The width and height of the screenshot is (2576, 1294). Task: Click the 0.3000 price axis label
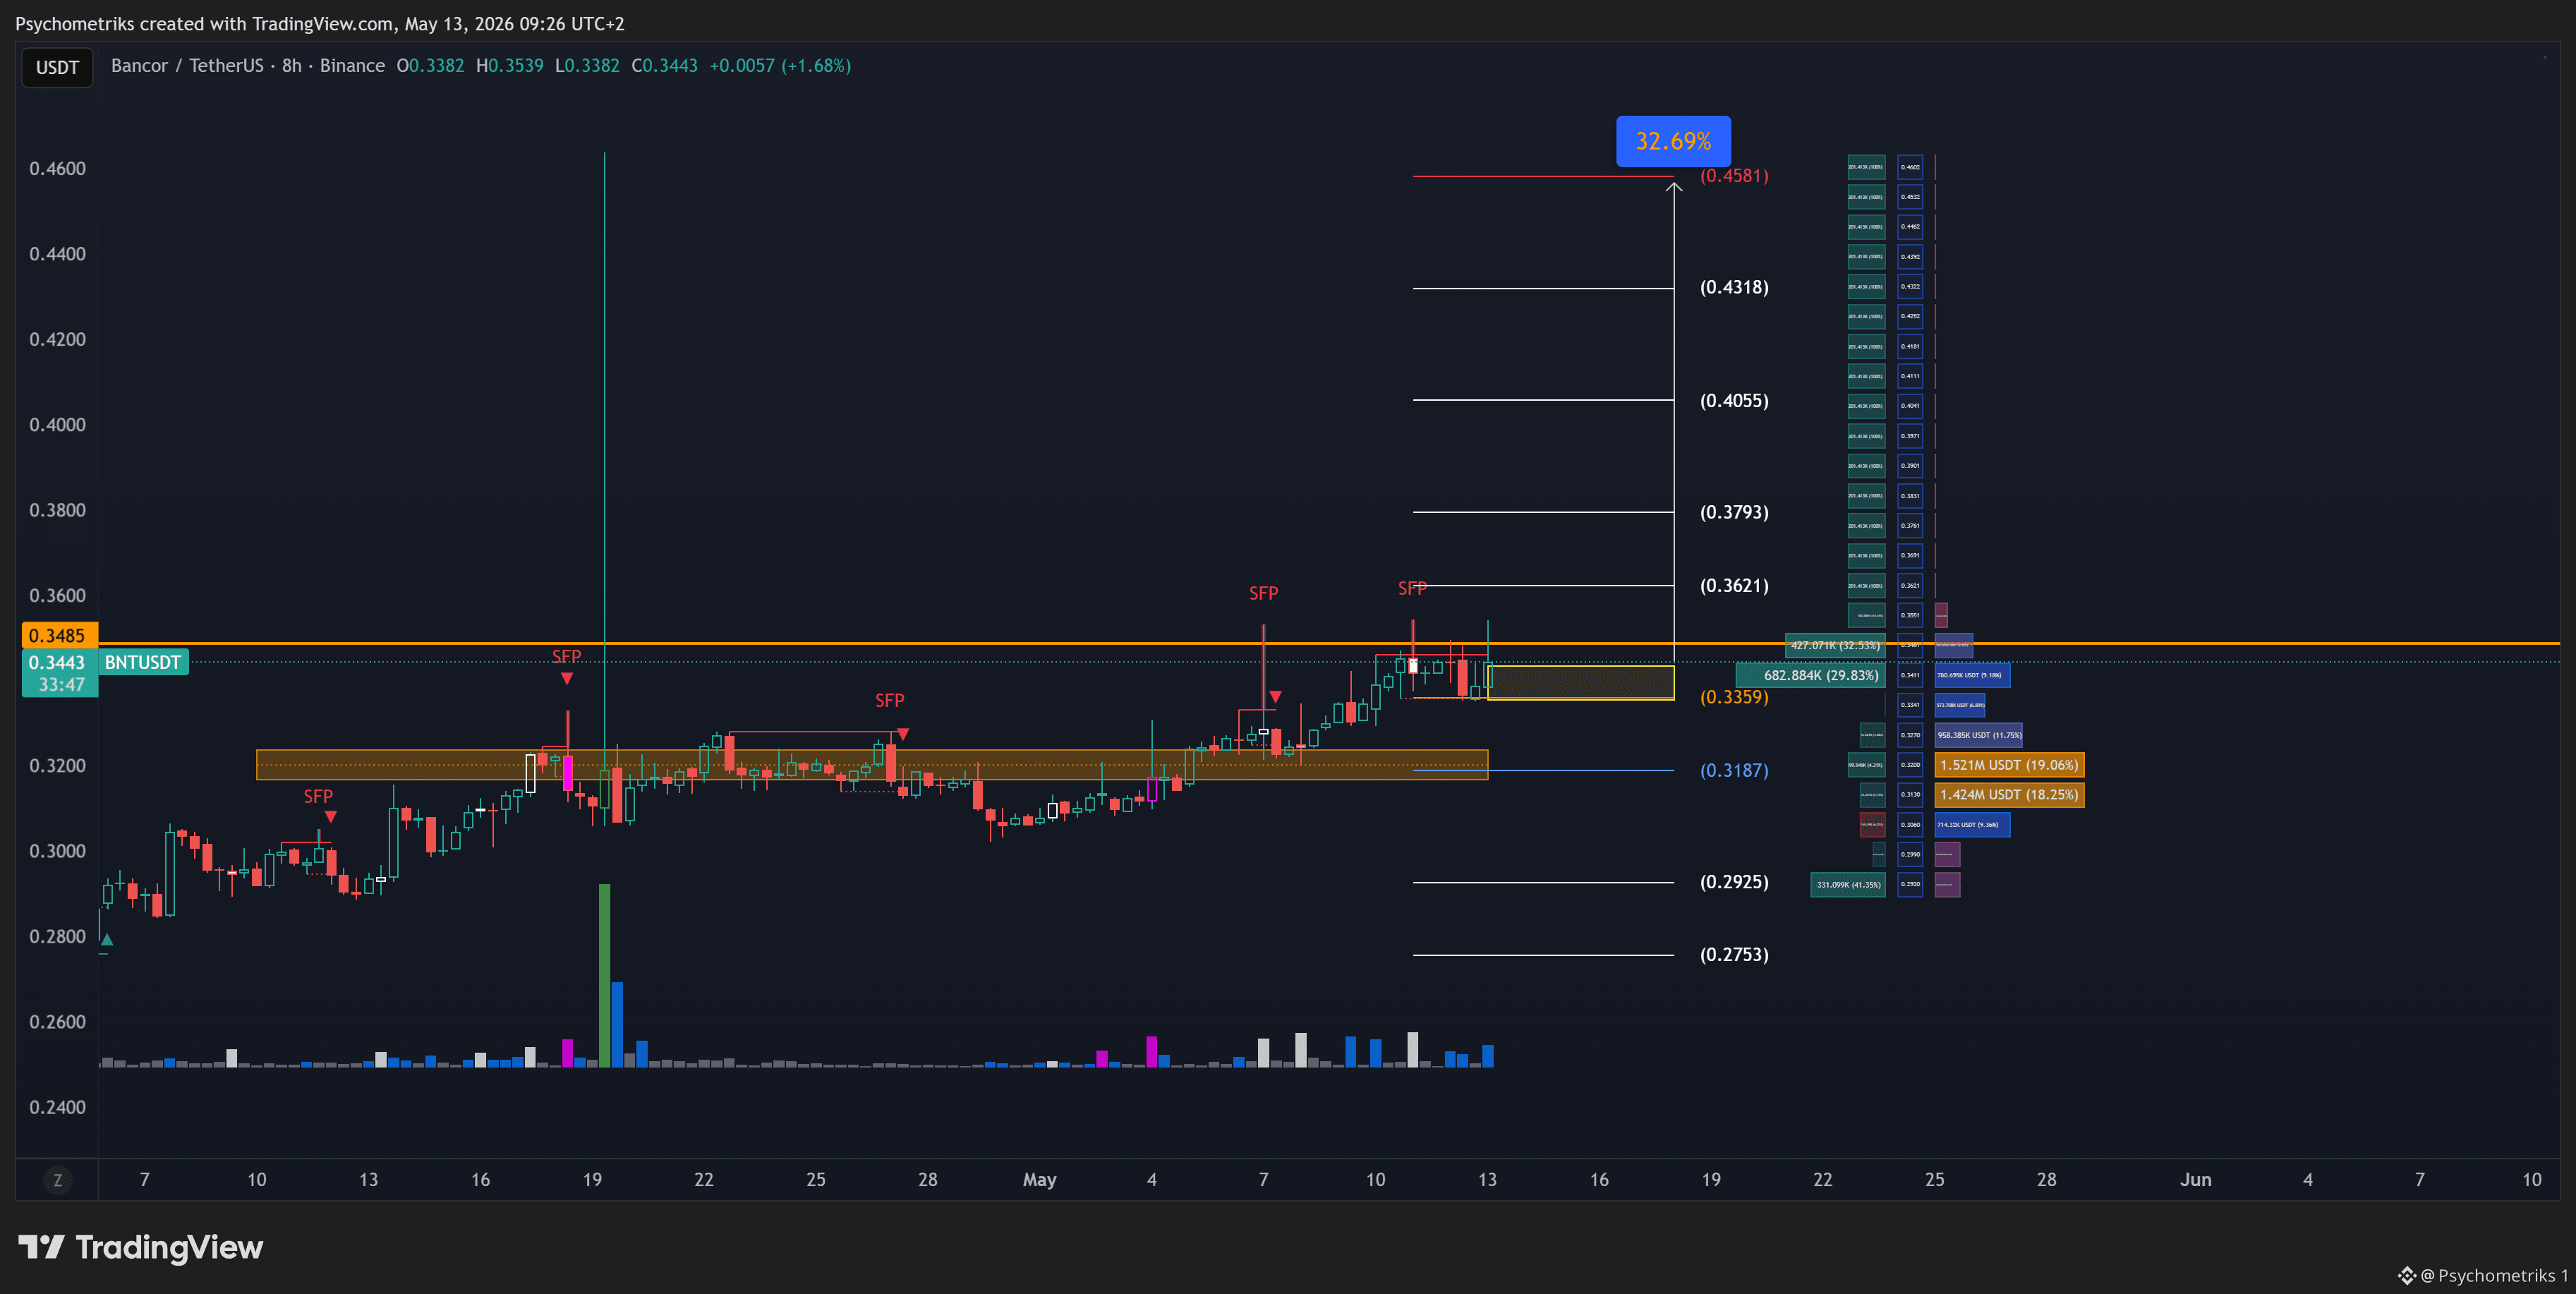[x=57, y=851]
